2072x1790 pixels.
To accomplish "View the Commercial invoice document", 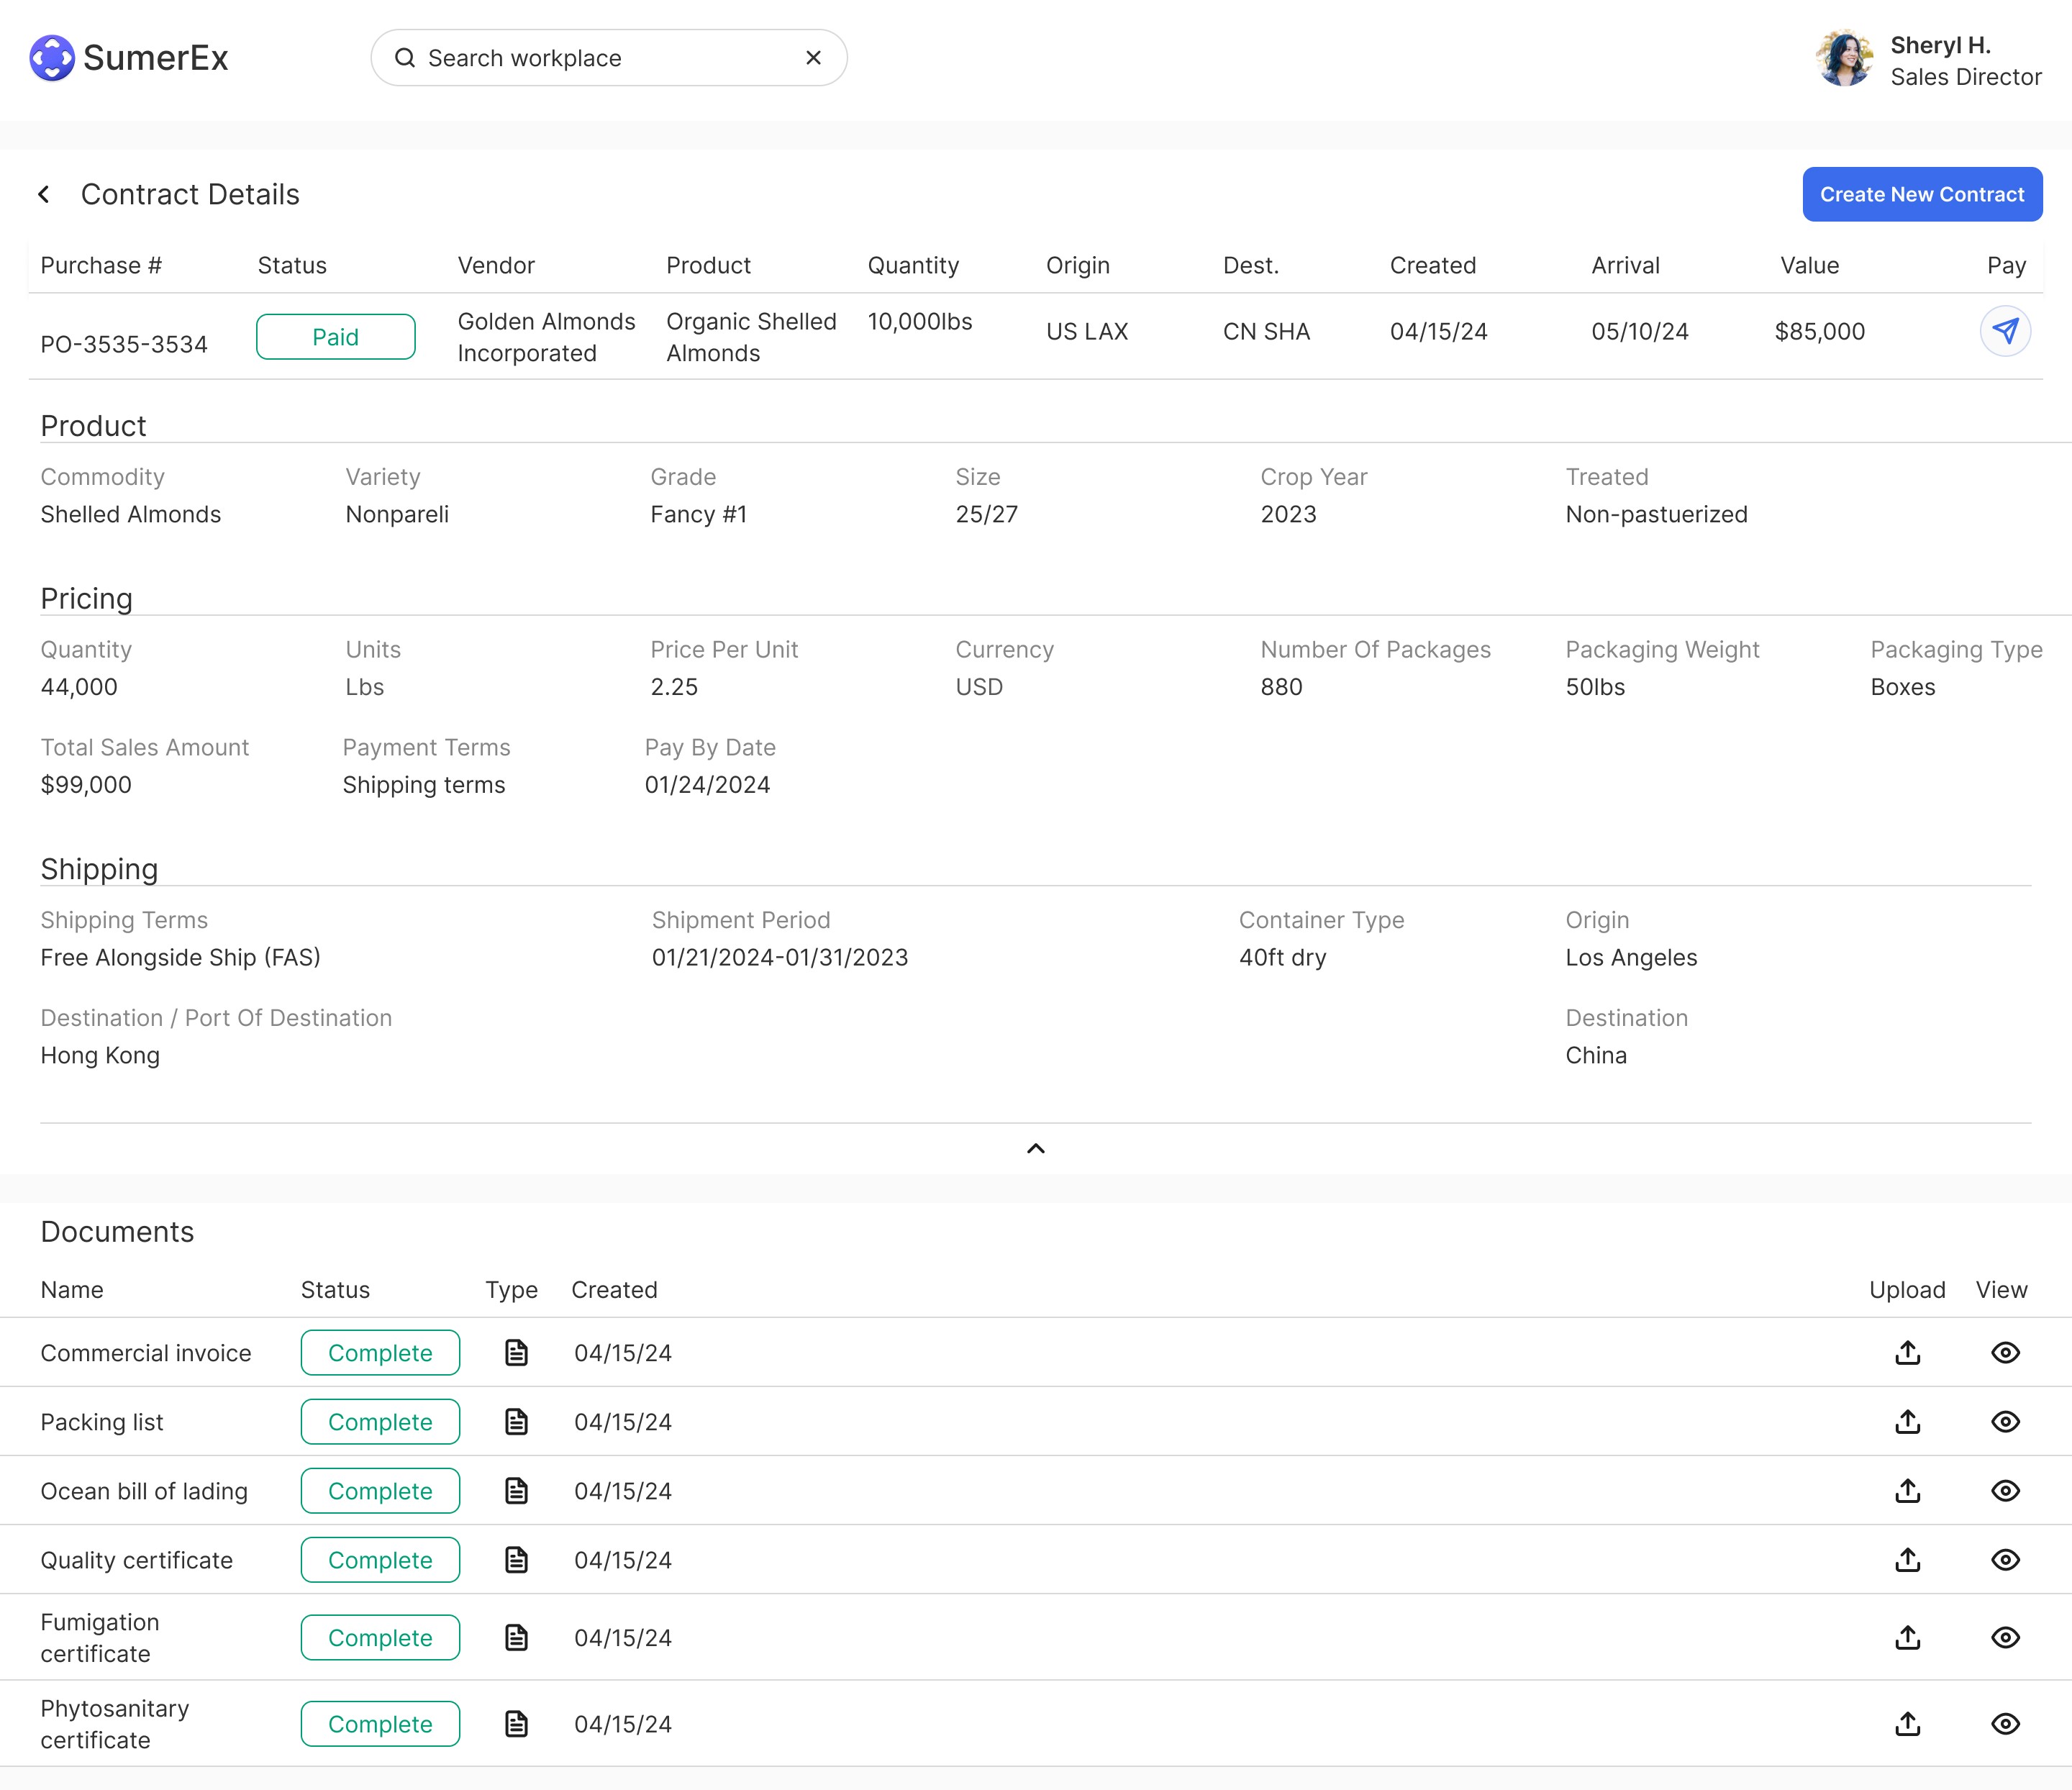I will (2005, 1353).
